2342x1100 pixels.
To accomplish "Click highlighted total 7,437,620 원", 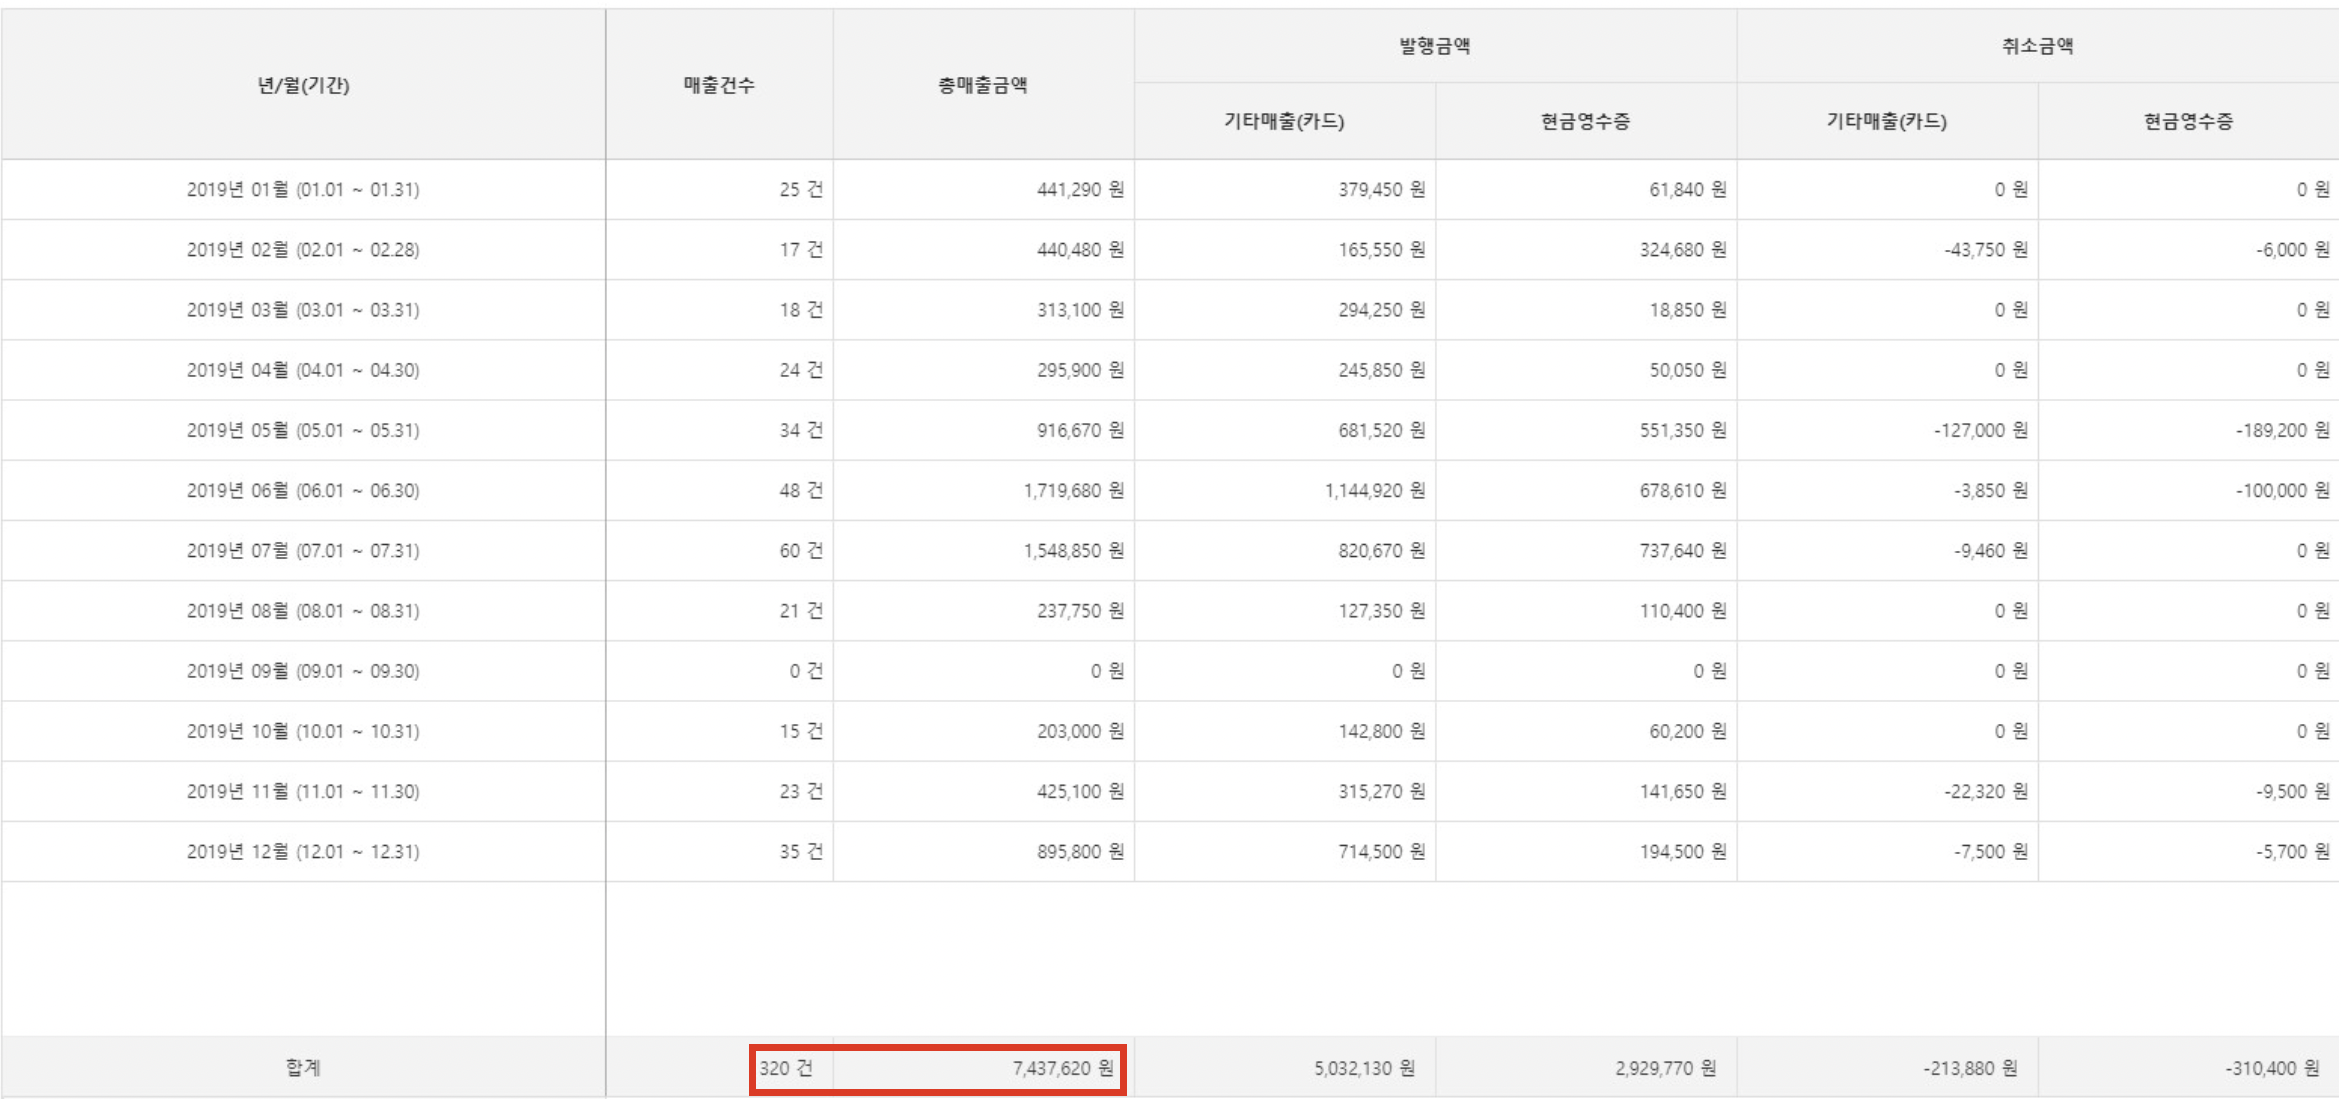I will click(1062, 1068).
